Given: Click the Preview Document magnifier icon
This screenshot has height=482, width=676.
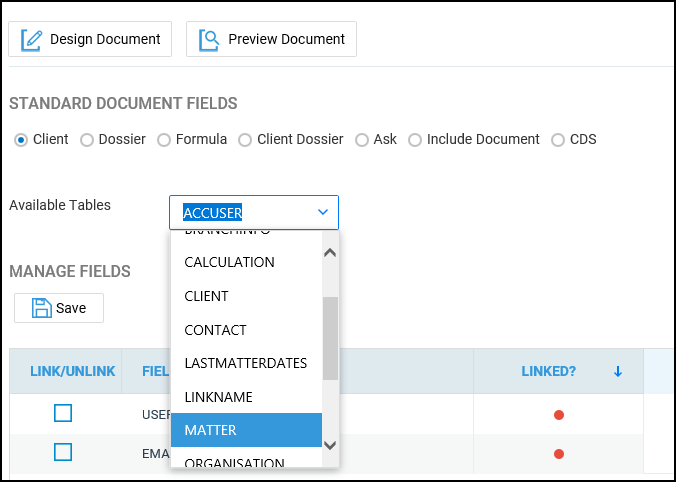Looking at the screenshot, I should click(x=209, y=39).
